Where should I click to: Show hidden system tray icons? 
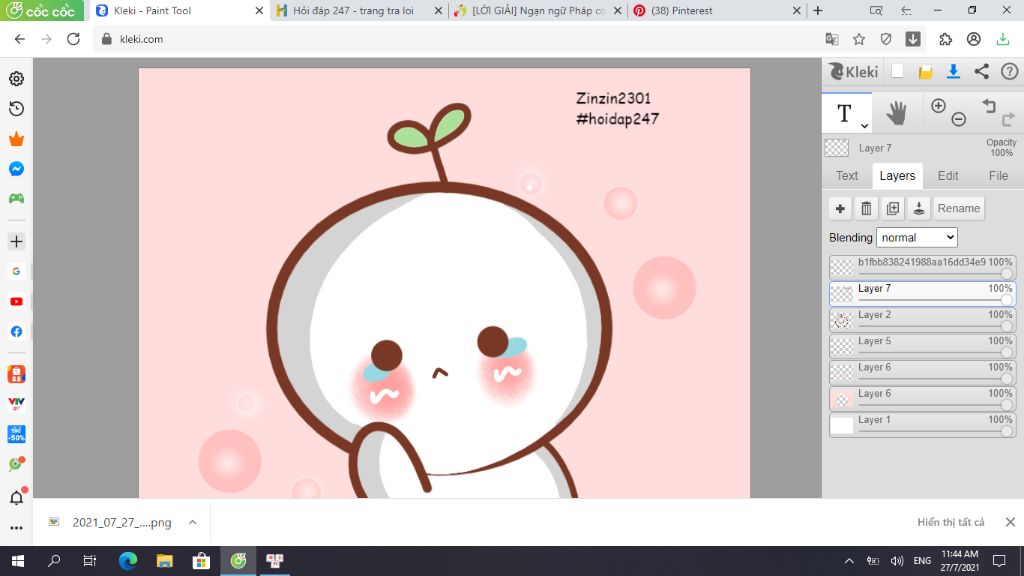click(x=849, y=561)
